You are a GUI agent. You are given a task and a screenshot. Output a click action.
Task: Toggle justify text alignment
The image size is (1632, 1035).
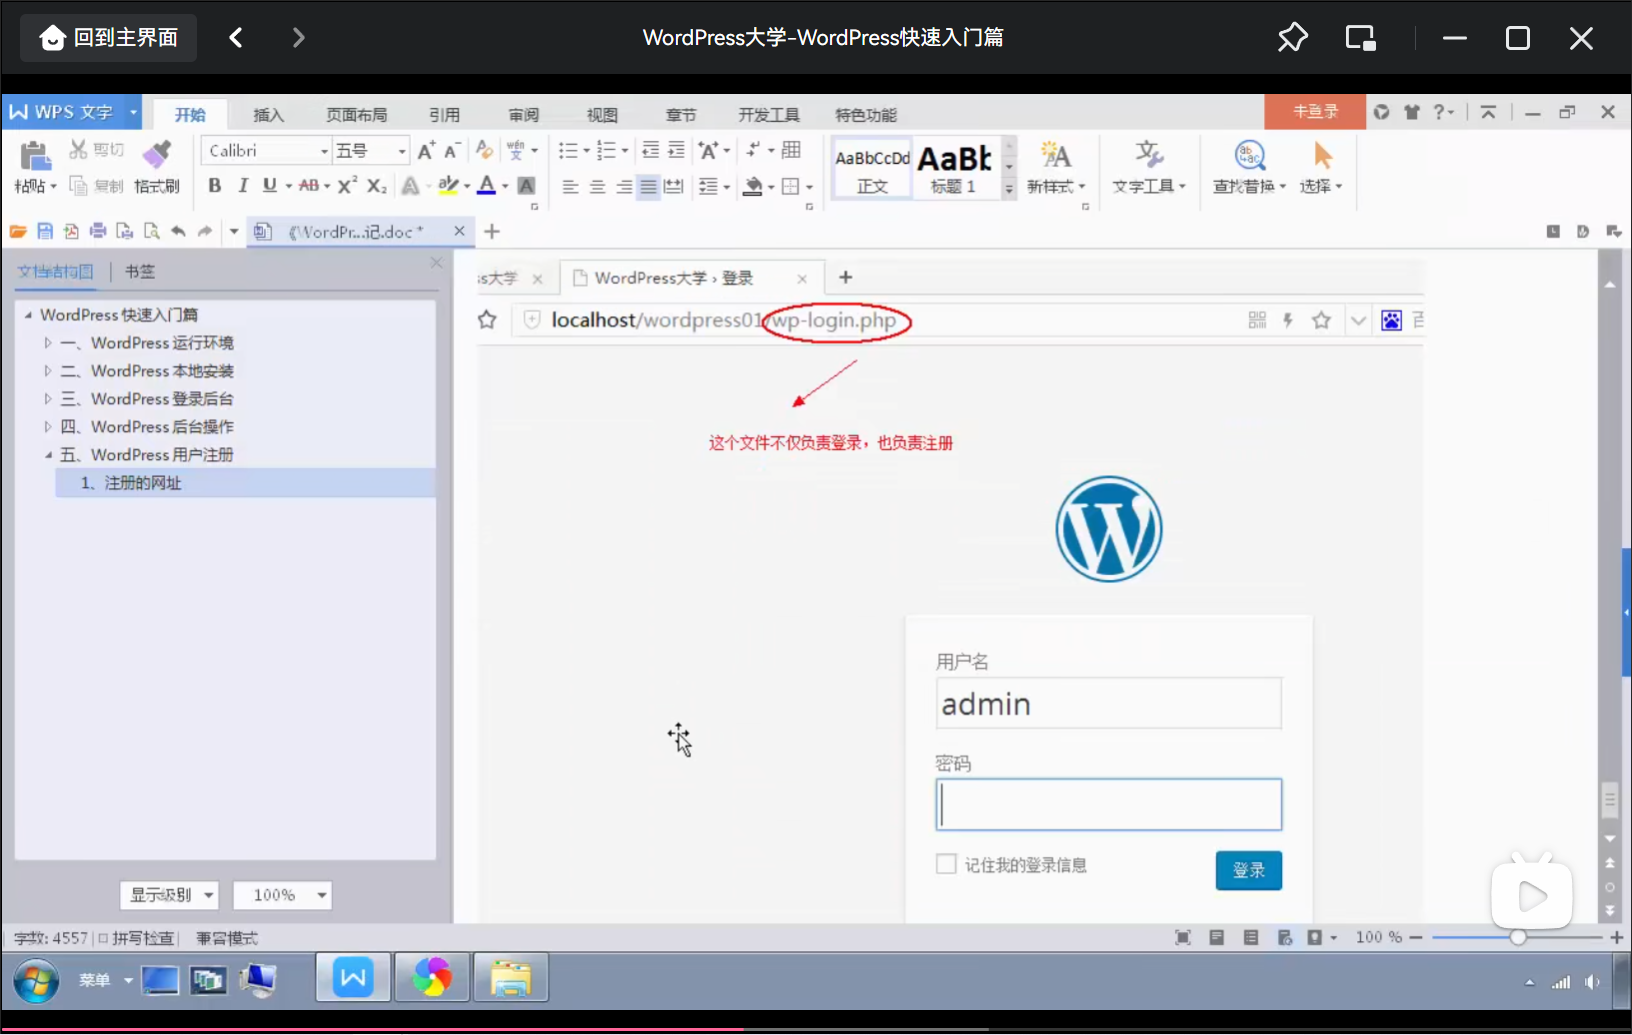click(649, 186)
